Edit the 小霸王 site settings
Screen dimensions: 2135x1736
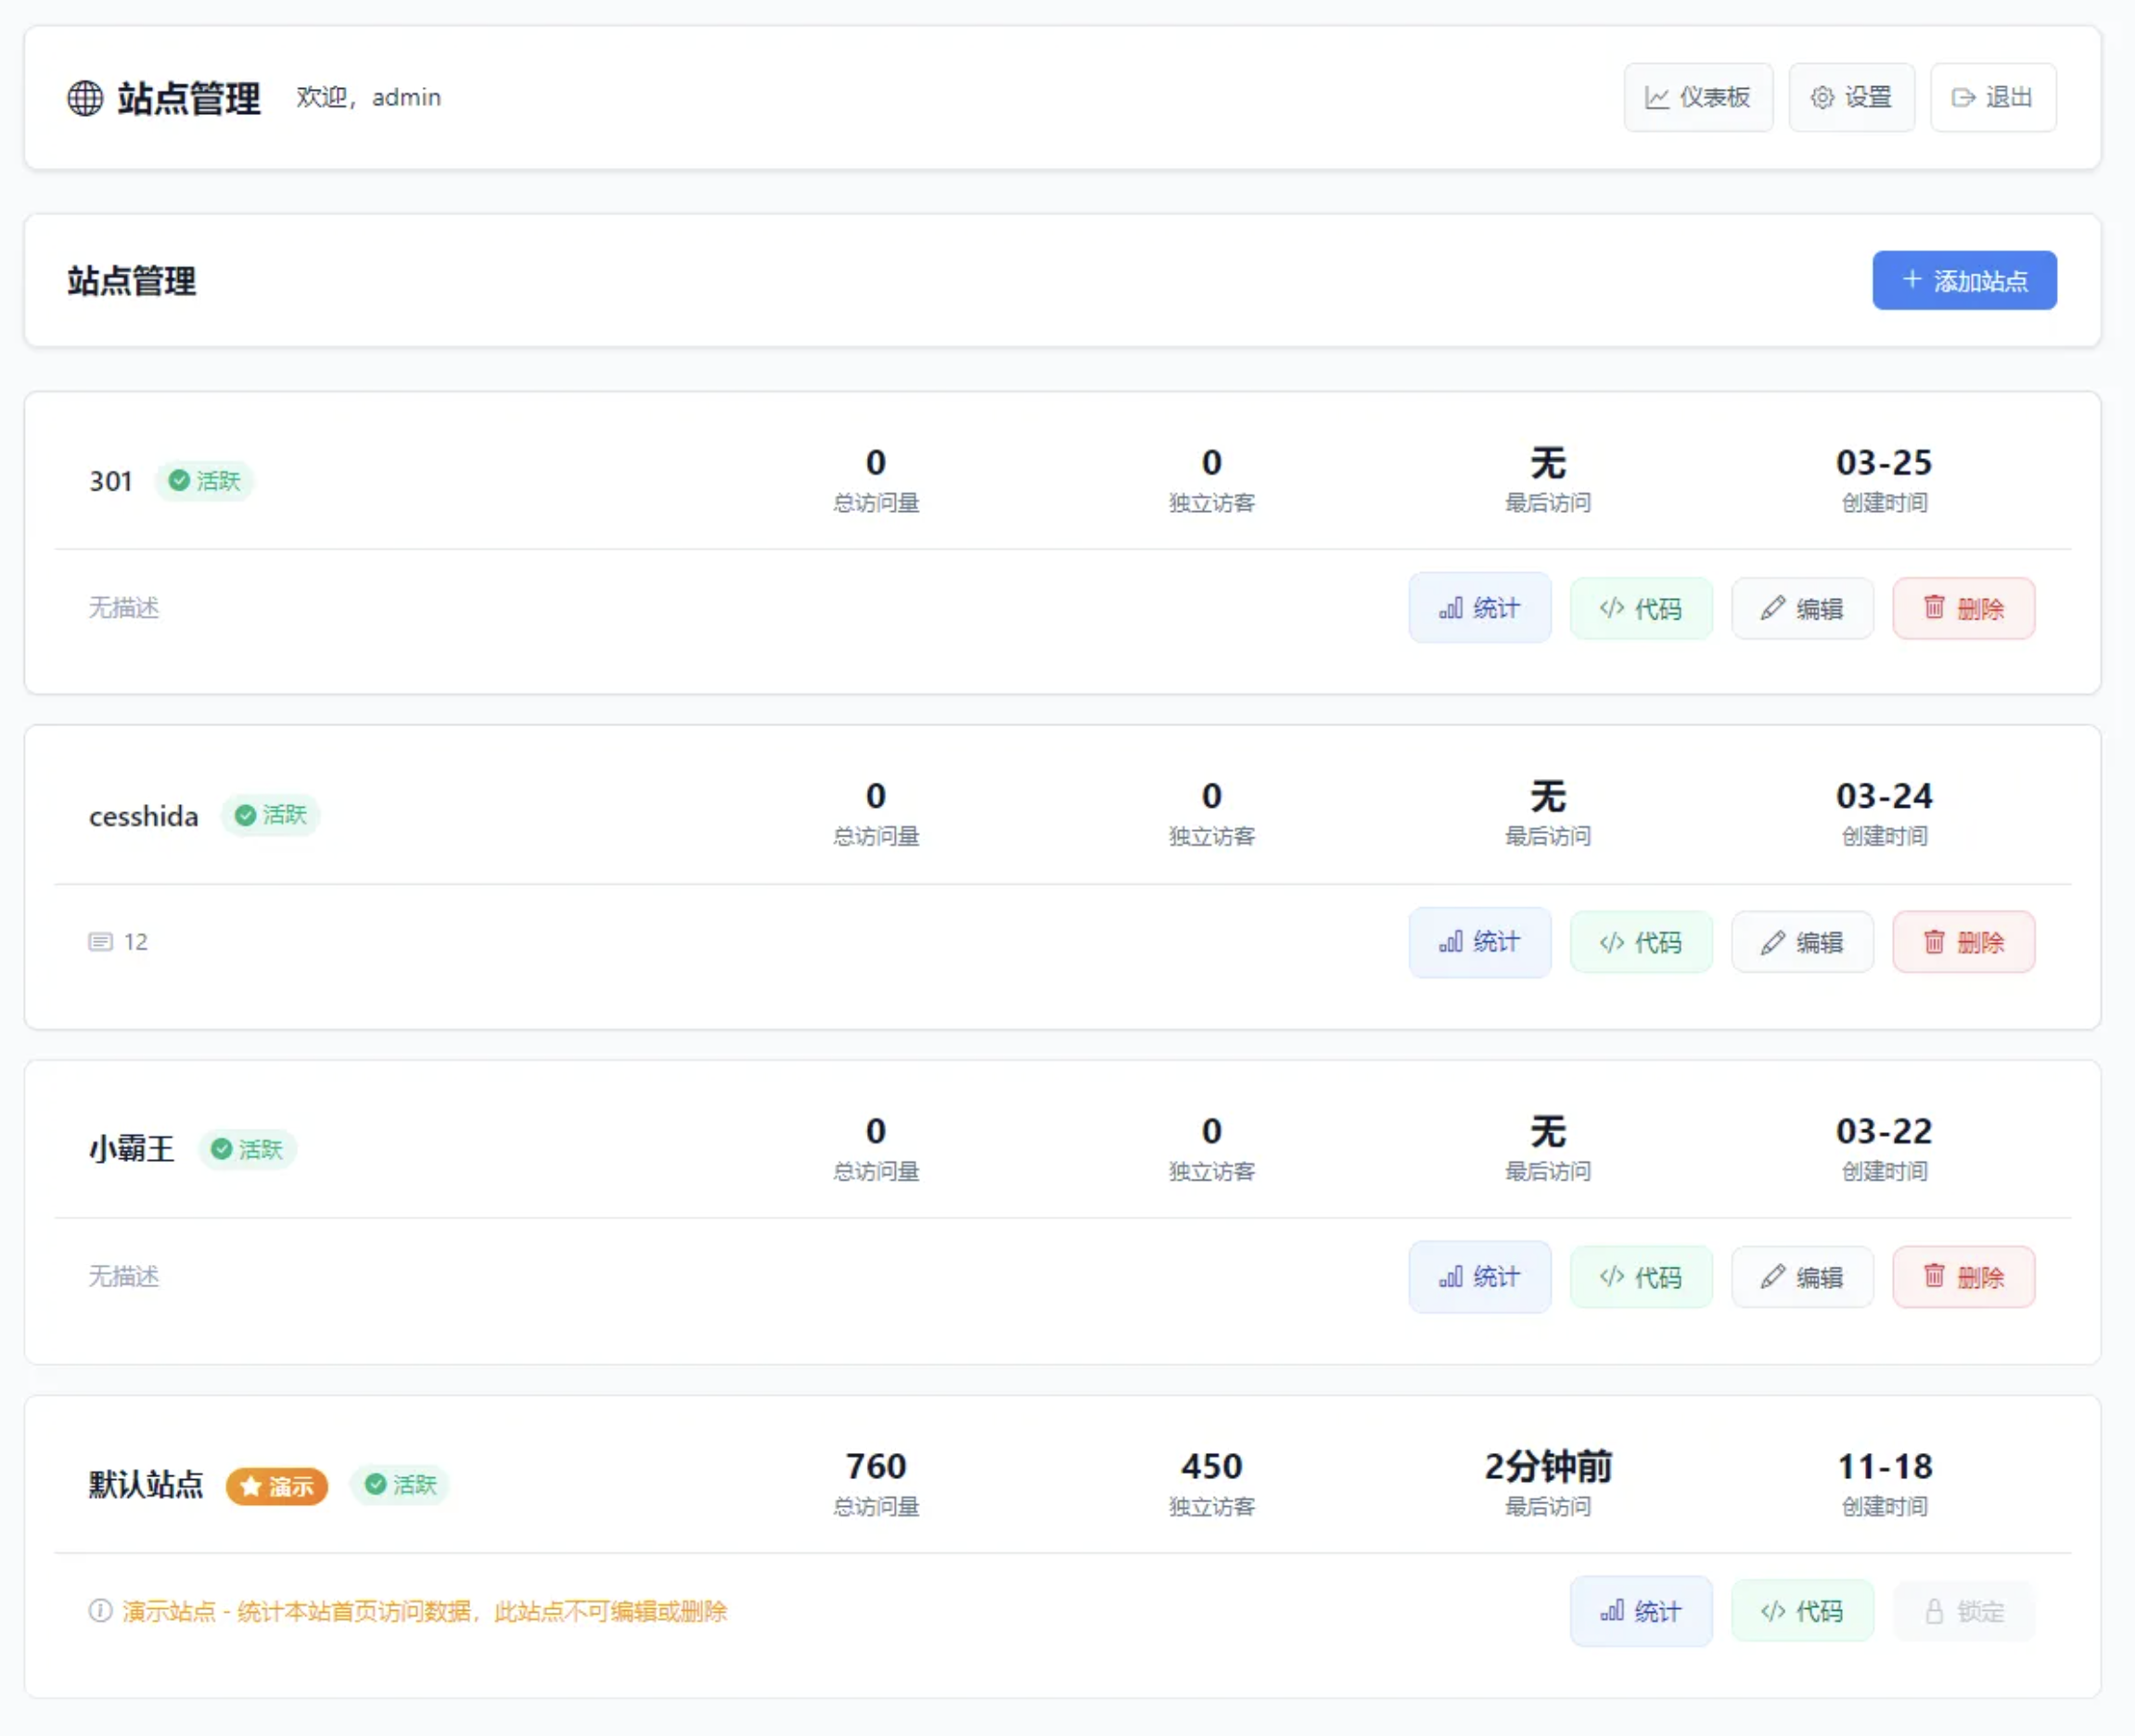(x=1801, y=1276)
